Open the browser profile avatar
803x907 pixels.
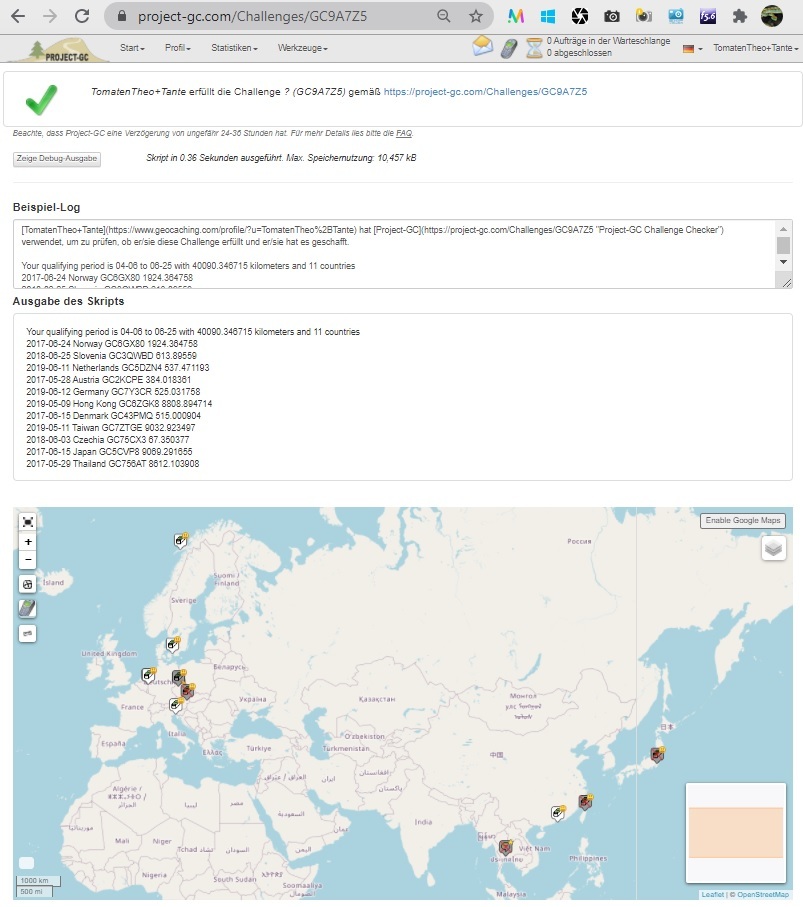(x=772, y=16)
